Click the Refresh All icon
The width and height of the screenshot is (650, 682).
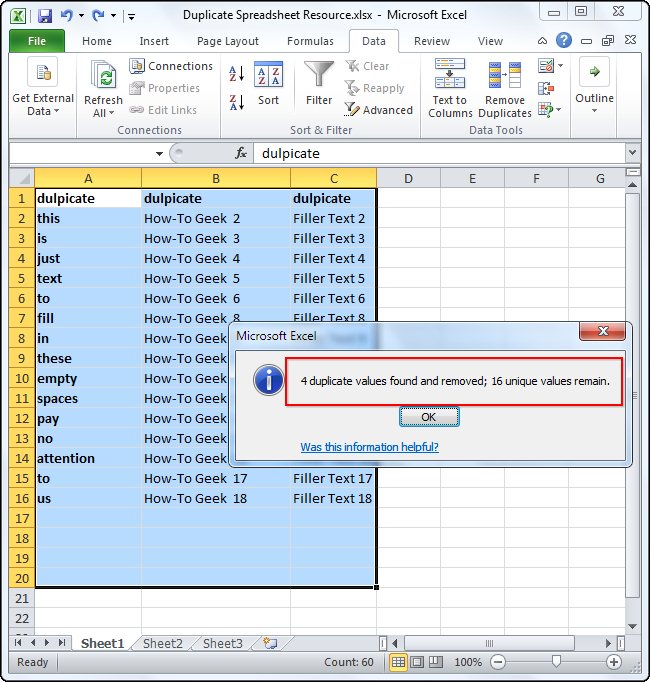click(x=104, y=75)
